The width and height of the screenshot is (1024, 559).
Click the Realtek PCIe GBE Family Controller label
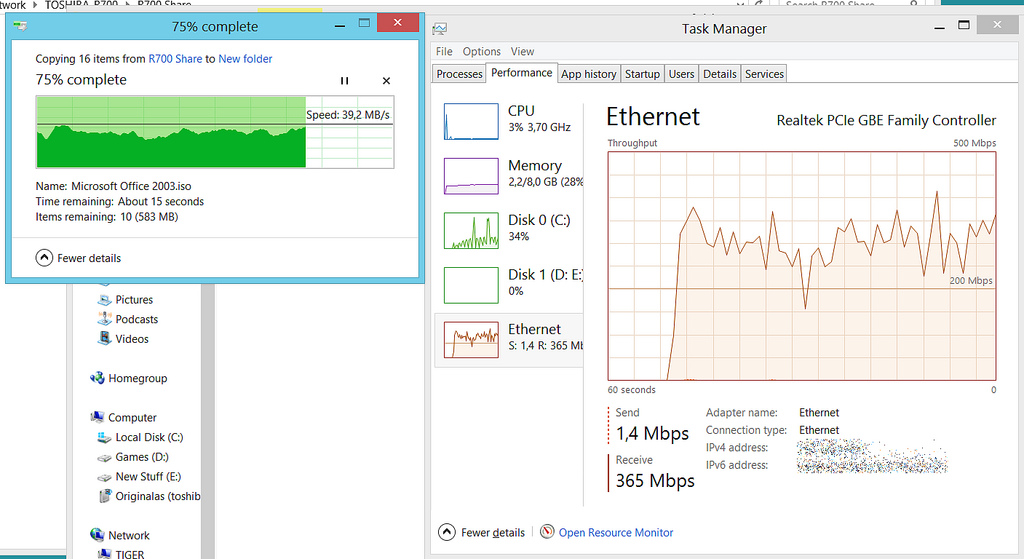[x=886, y=120]
